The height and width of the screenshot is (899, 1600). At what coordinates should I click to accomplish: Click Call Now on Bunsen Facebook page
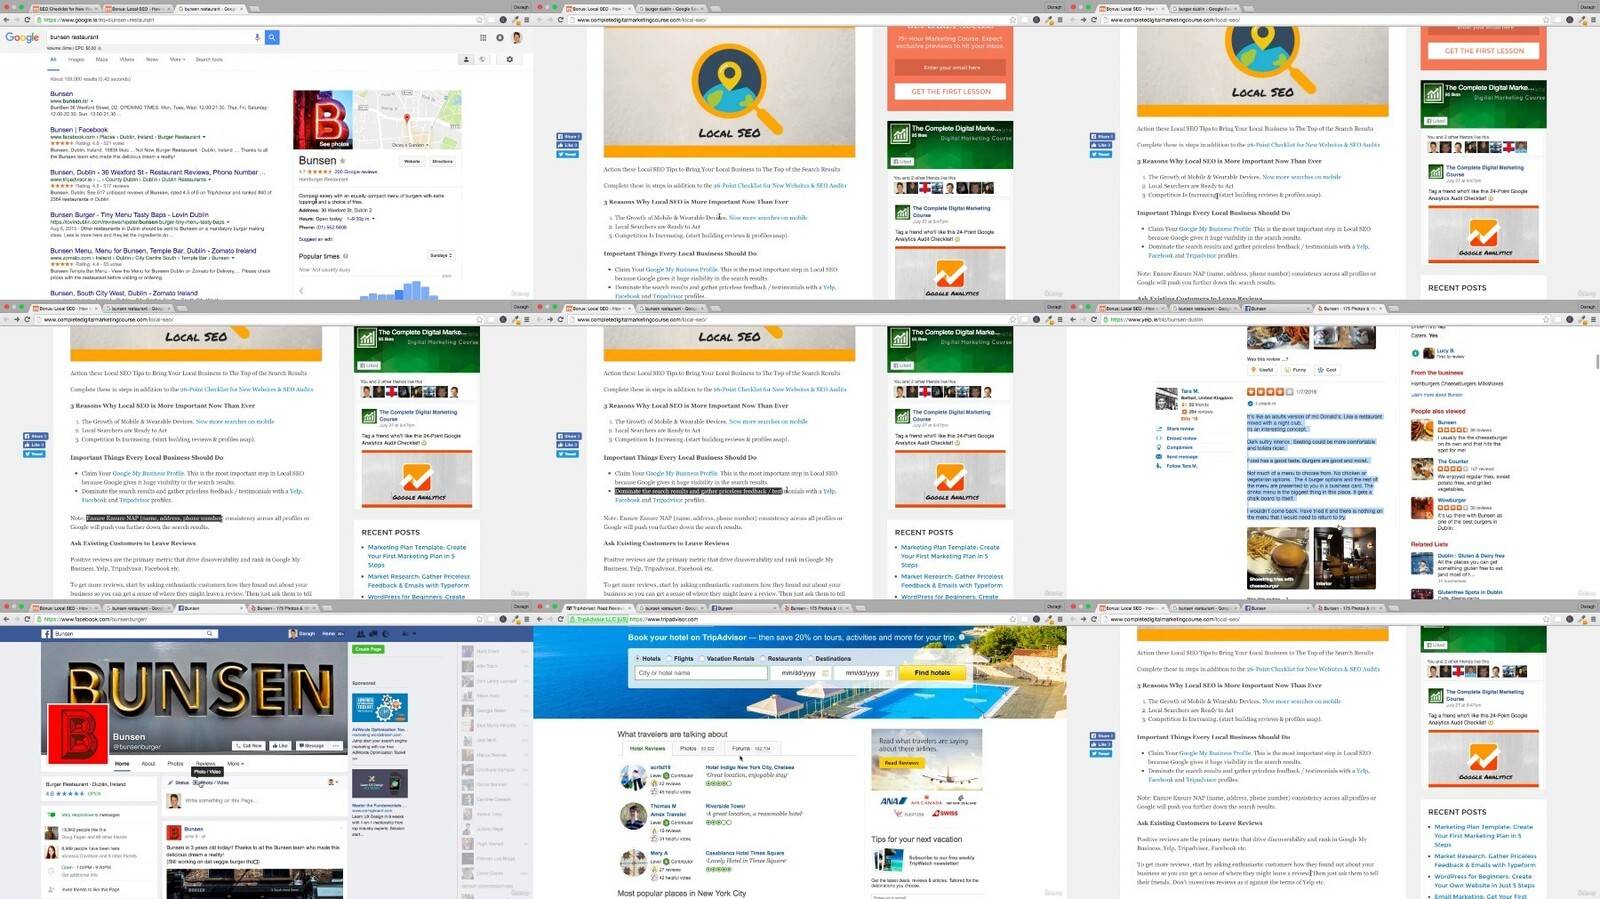(248, 746)
